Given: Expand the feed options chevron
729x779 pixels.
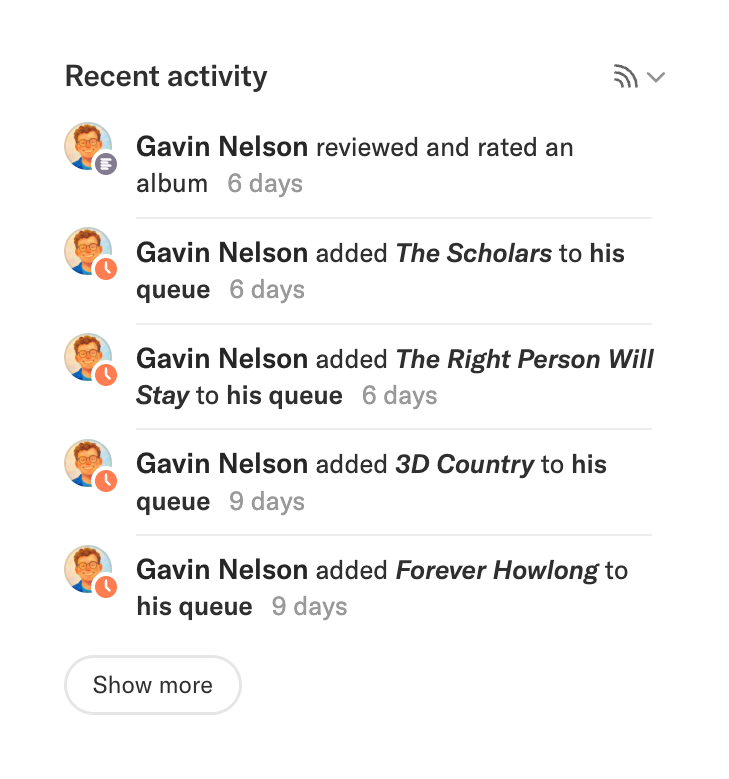Looking at the screenshot, I should point(656,77).
